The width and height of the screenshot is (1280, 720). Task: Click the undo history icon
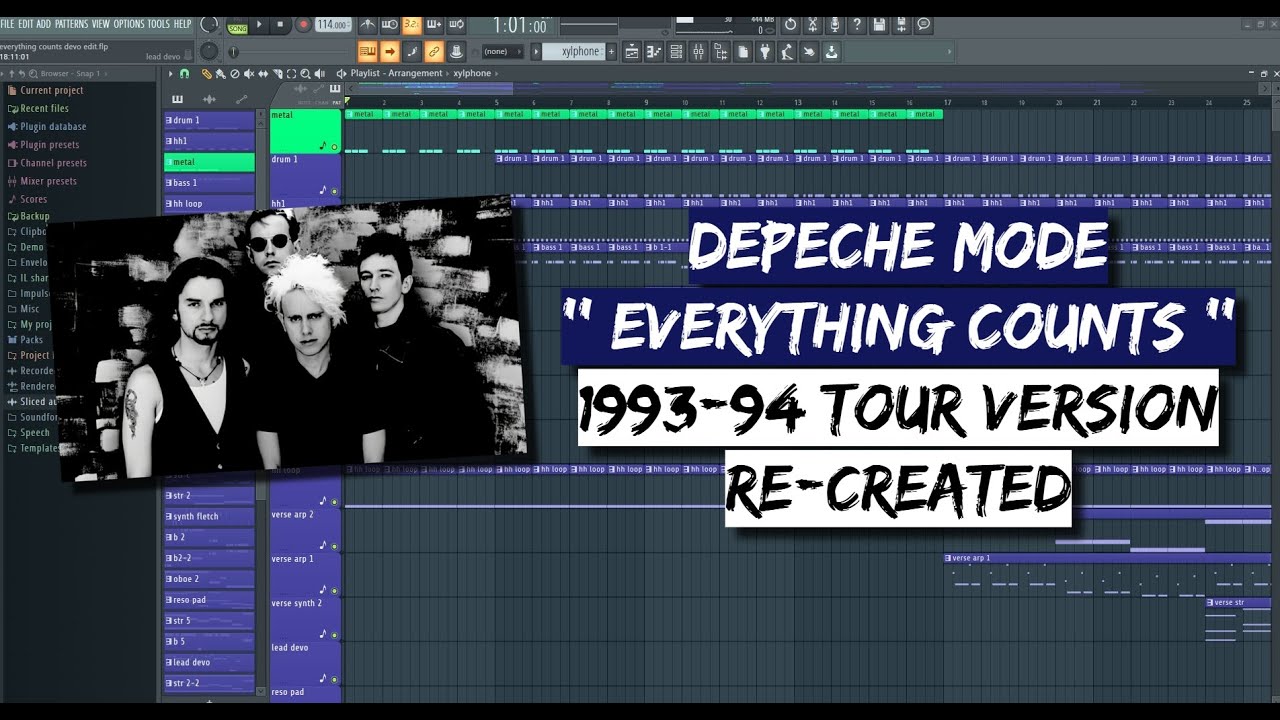coord(790,25)
